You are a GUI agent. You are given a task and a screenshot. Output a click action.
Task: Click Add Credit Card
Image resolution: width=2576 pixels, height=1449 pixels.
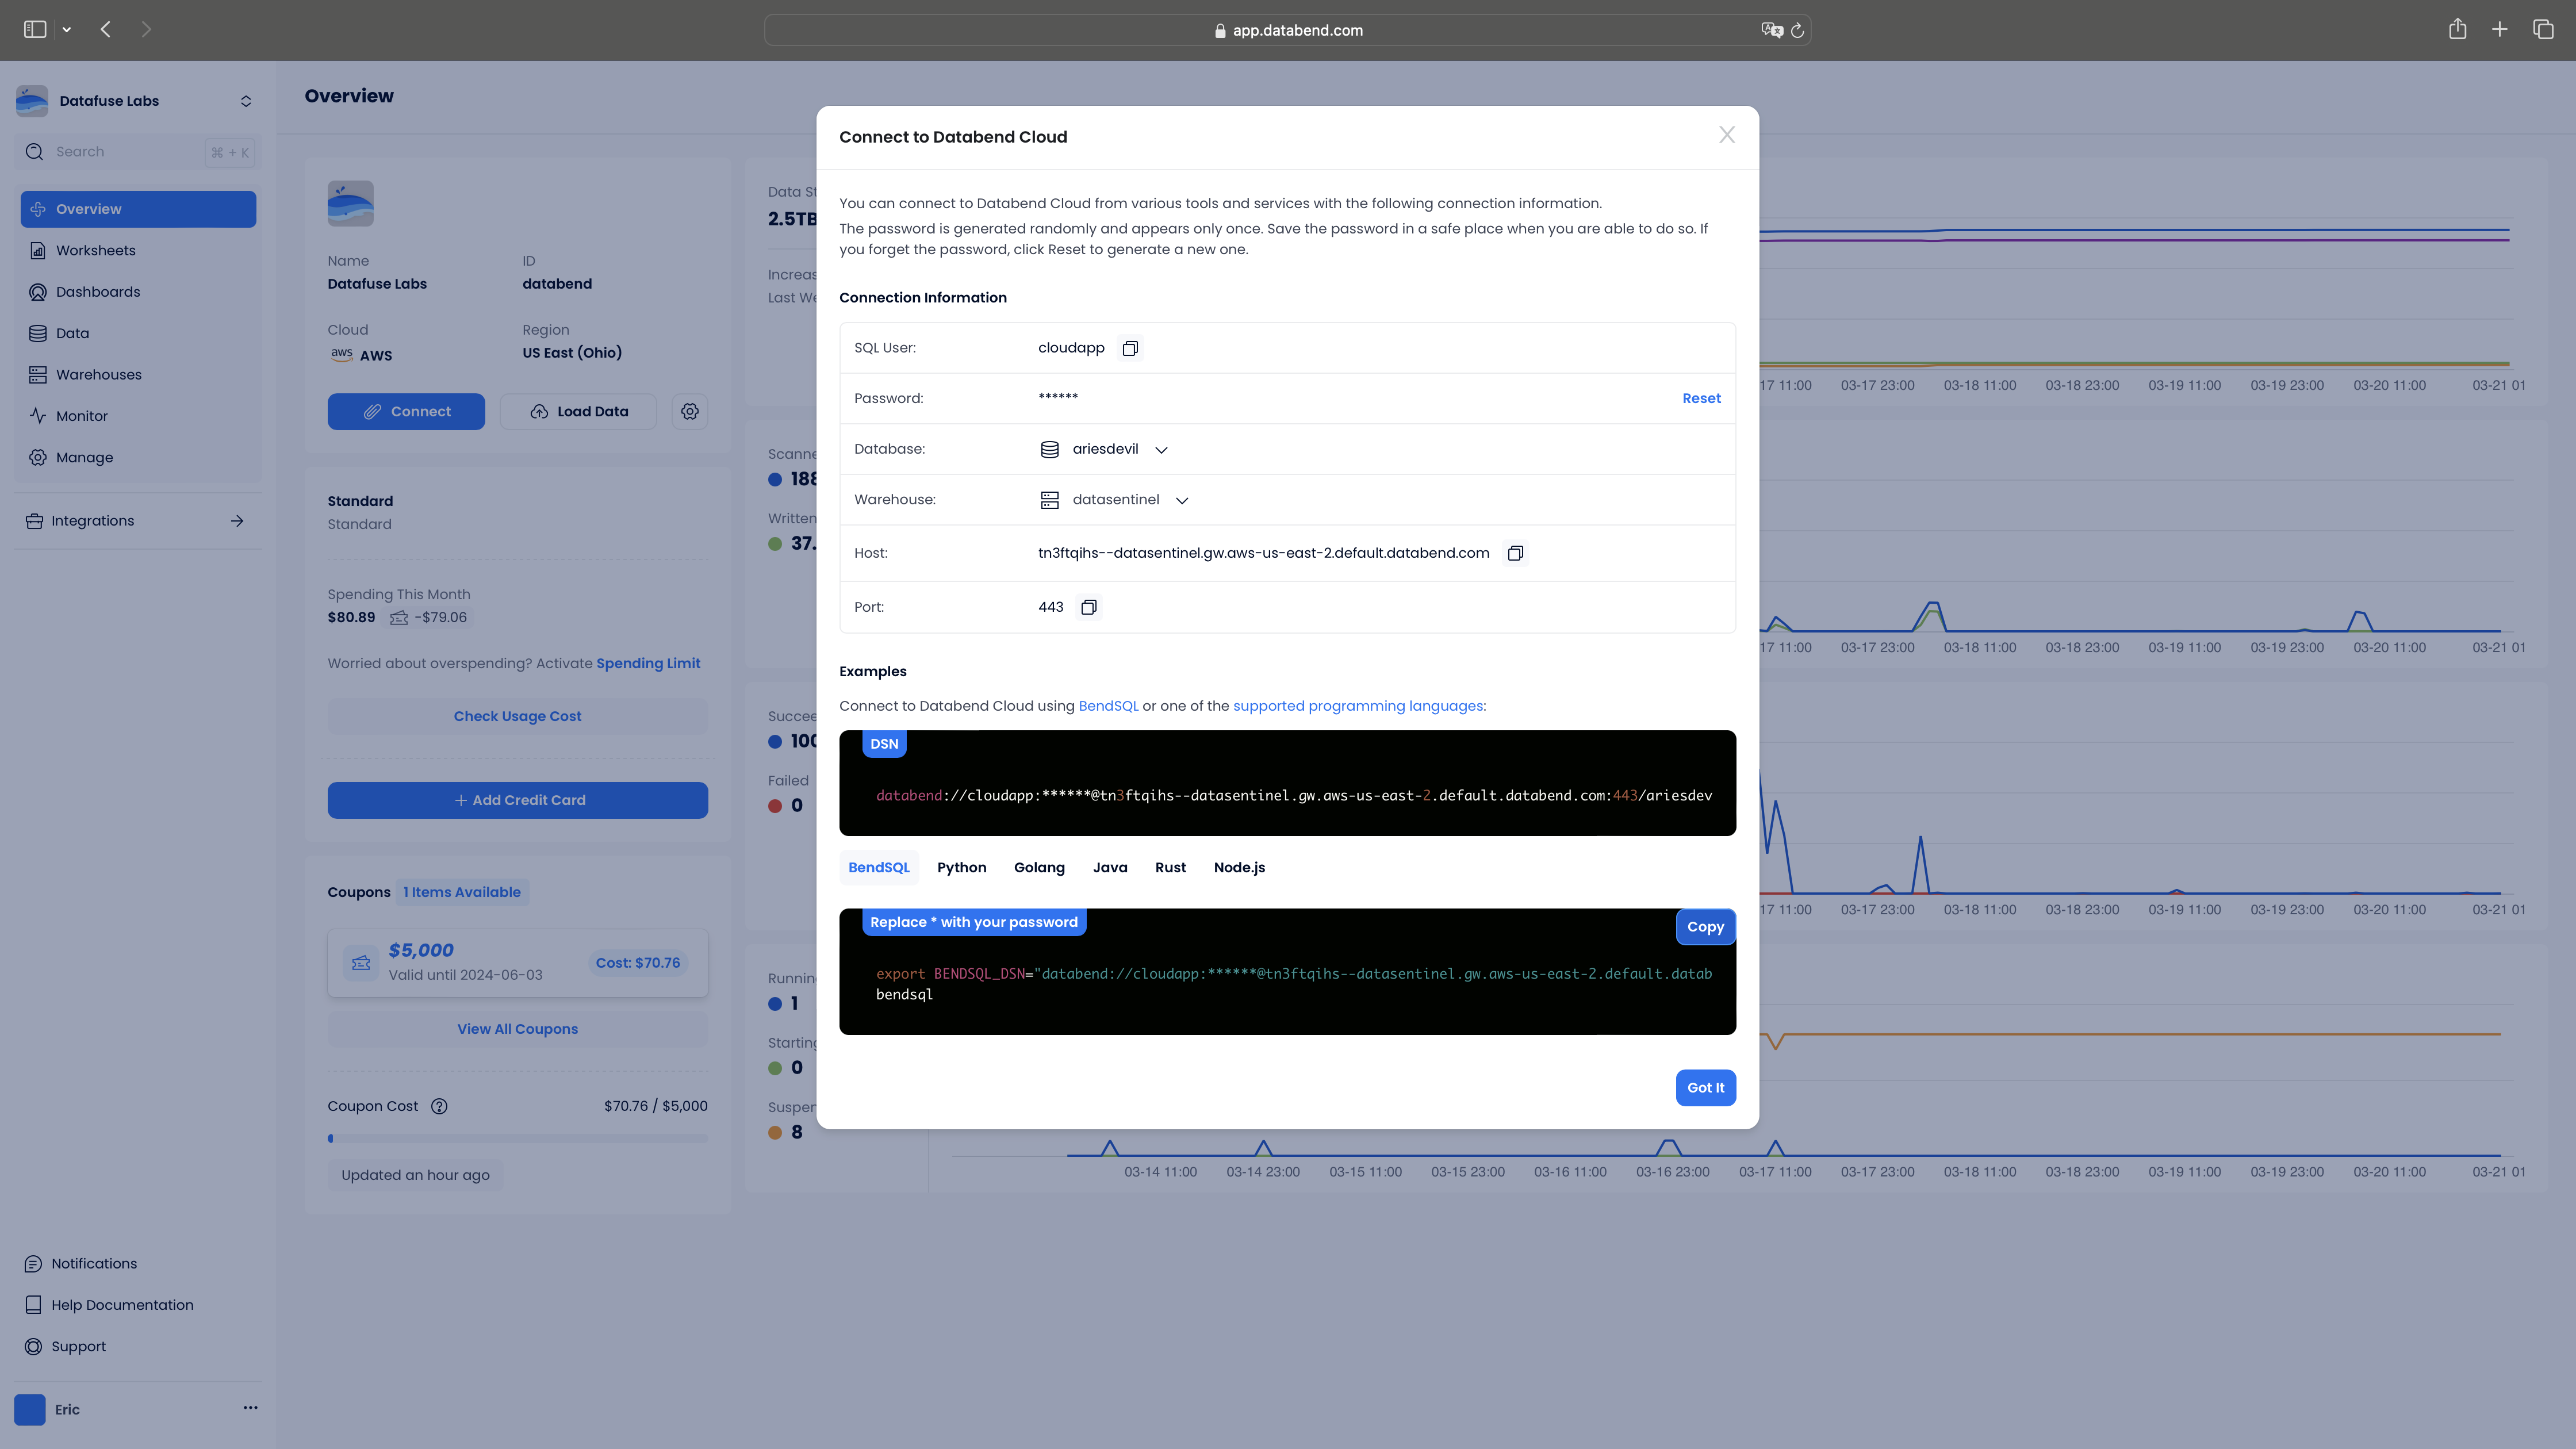pyautogui.click(x=517, y=800)
